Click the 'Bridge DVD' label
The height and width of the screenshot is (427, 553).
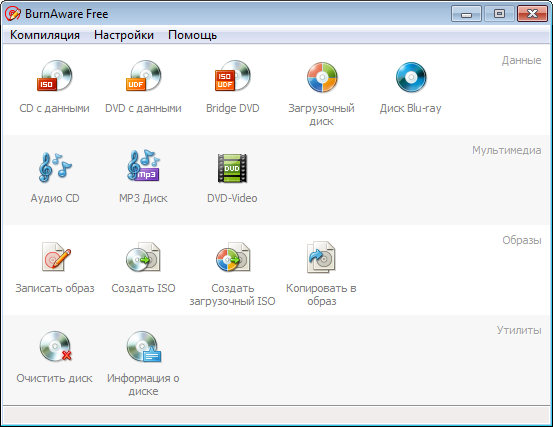(233, 108)
